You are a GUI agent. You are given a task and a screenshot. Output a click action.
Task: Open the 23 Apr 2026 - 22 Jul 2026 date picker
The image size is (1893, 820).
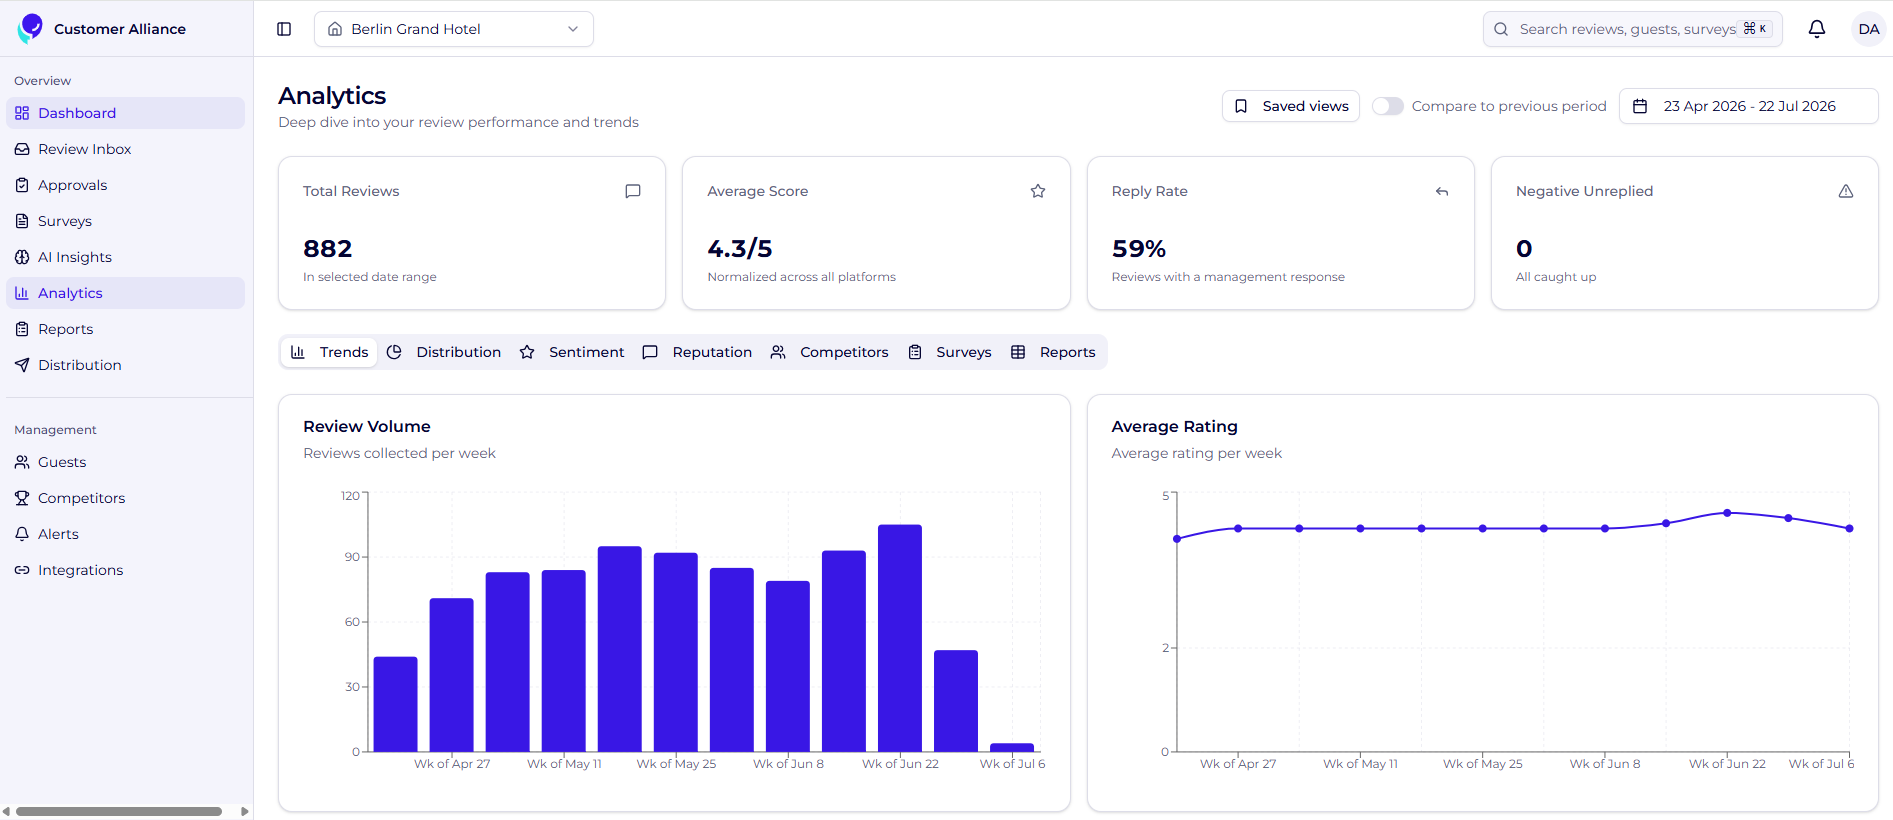click(1748, 106)
